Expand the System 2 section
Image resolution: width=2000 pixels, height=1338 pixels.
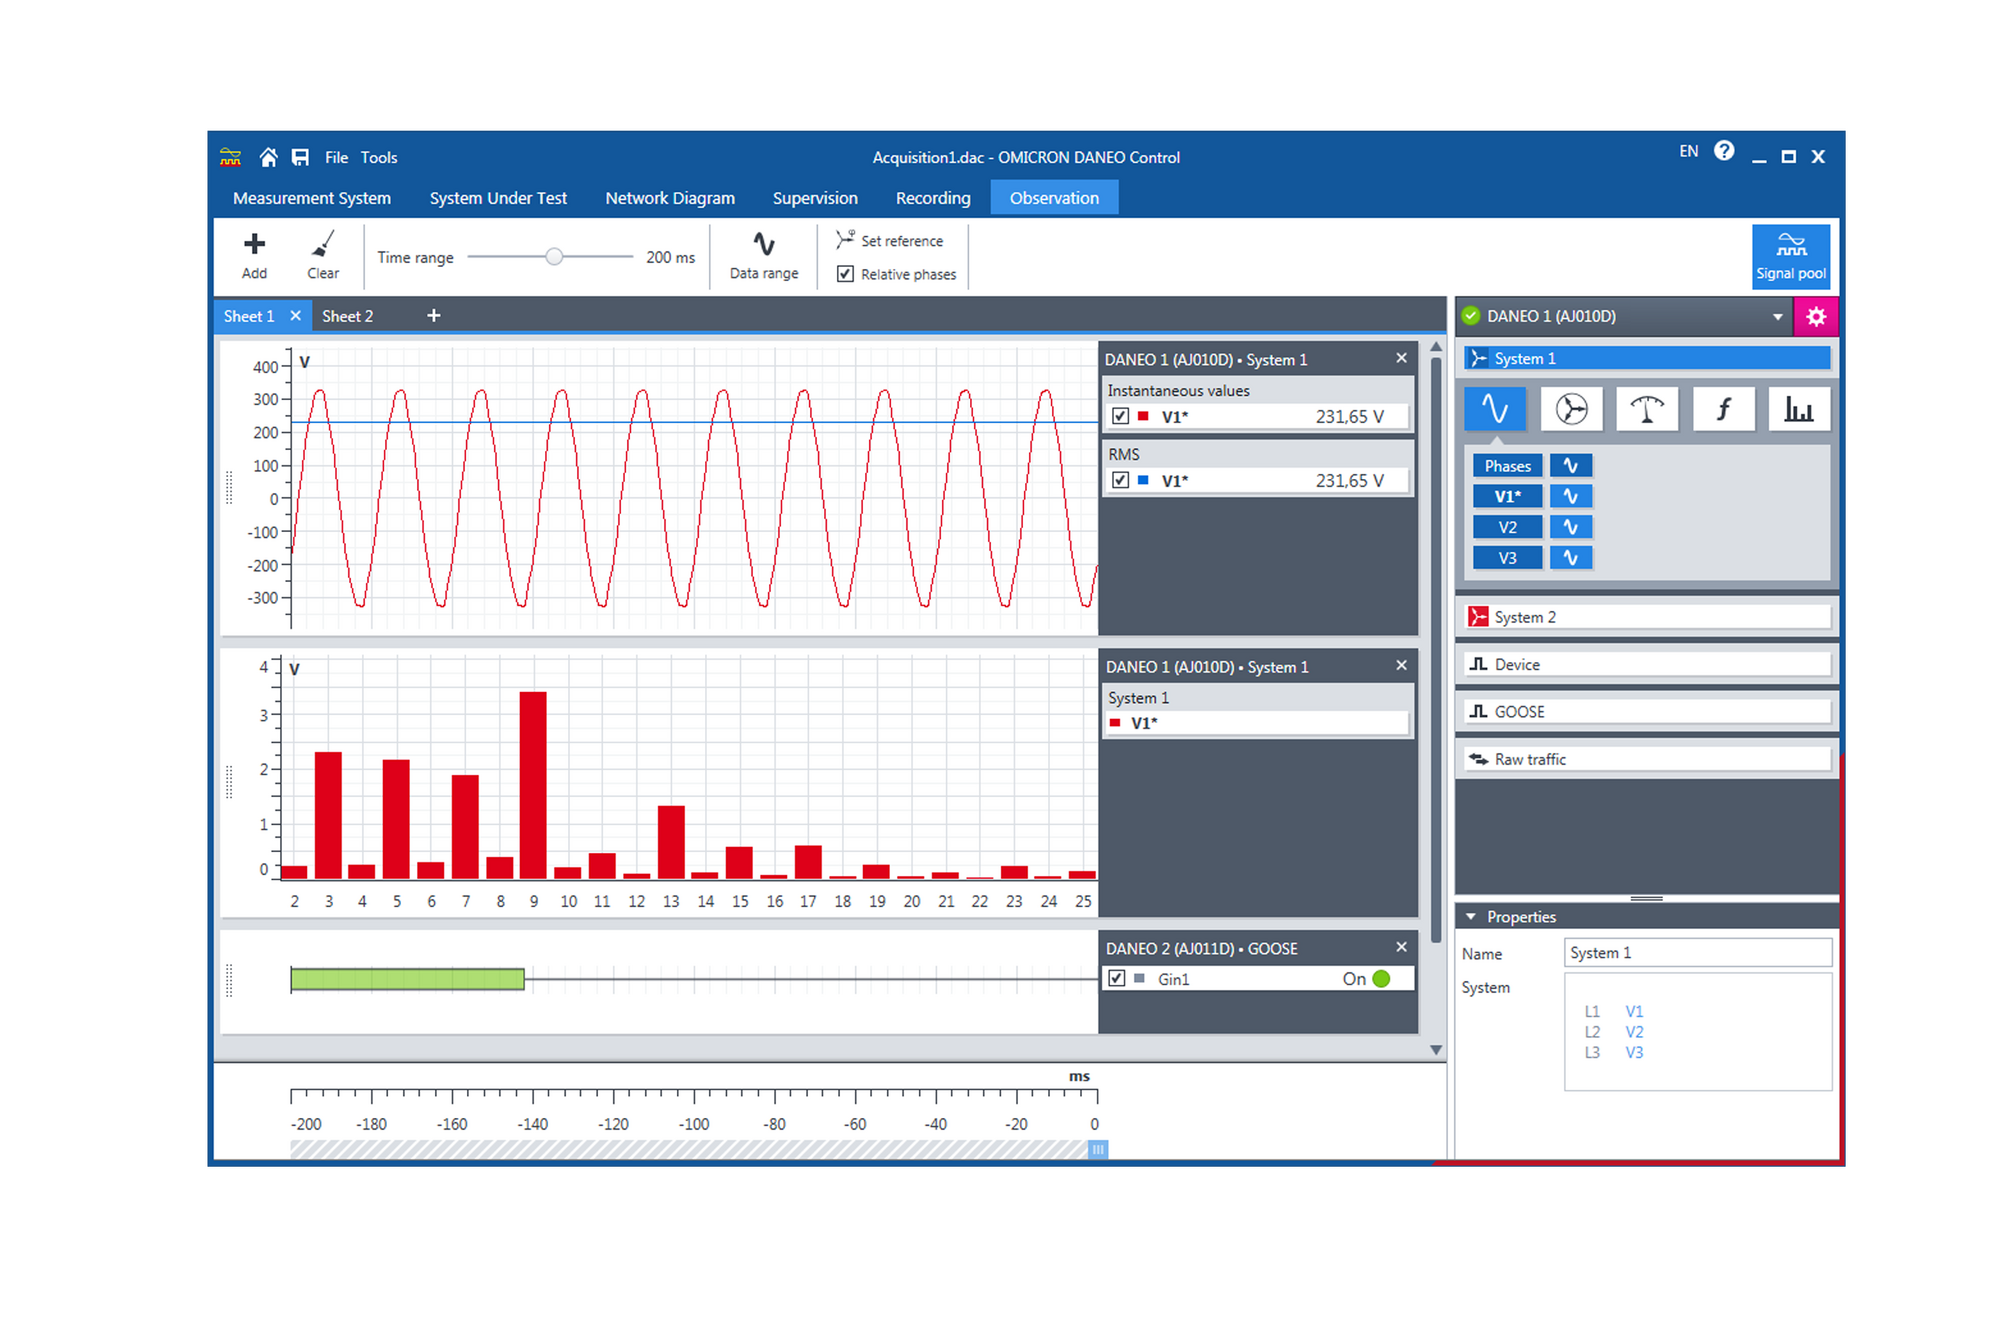[1647, 617]
